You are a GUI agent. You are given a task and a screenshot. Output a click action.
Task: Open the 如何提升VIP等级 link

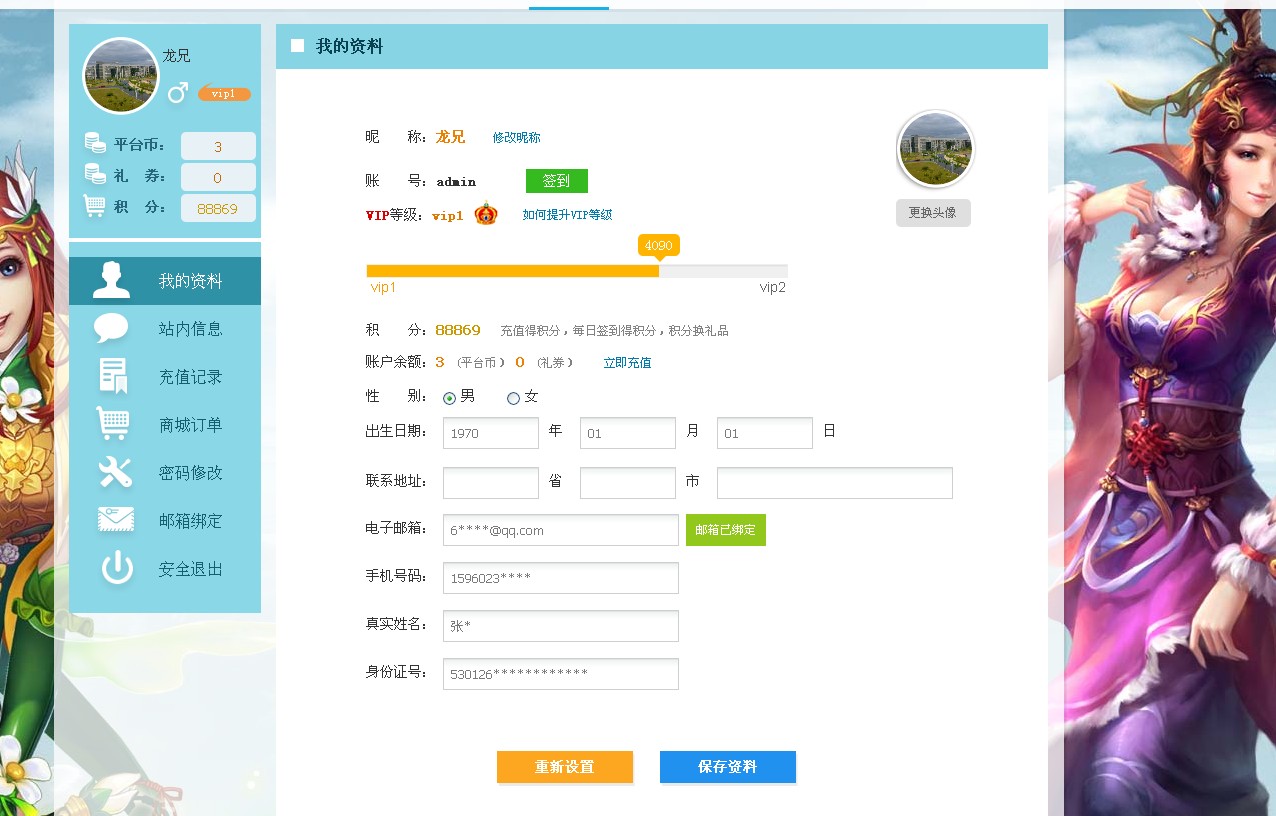tap(567, 215)
